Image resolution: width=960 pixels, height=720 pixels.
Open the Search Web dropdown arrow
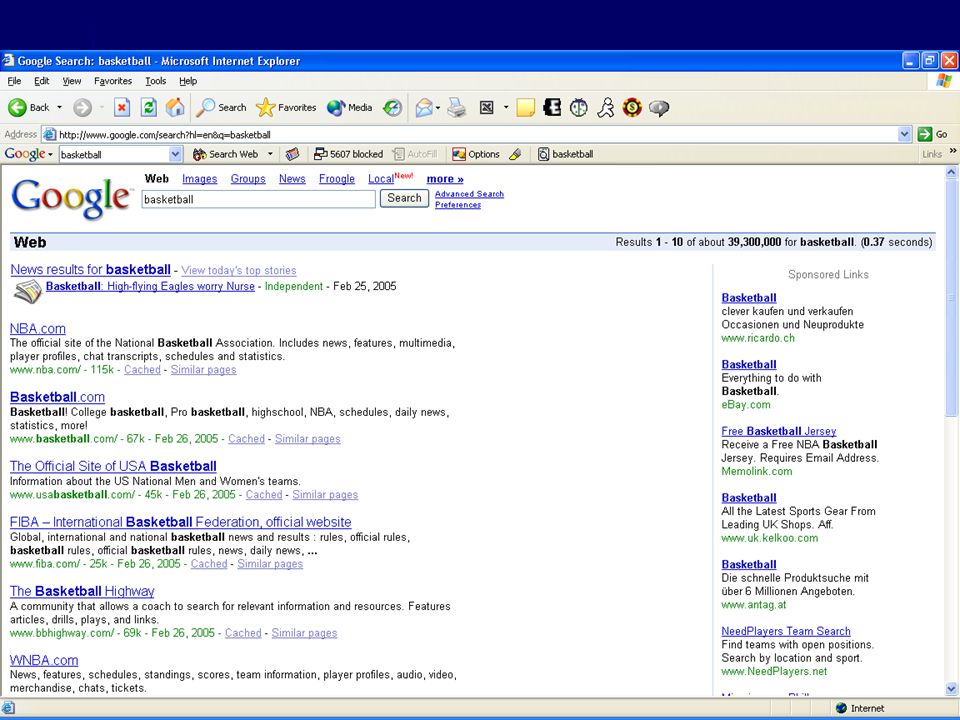click(270, 154)
